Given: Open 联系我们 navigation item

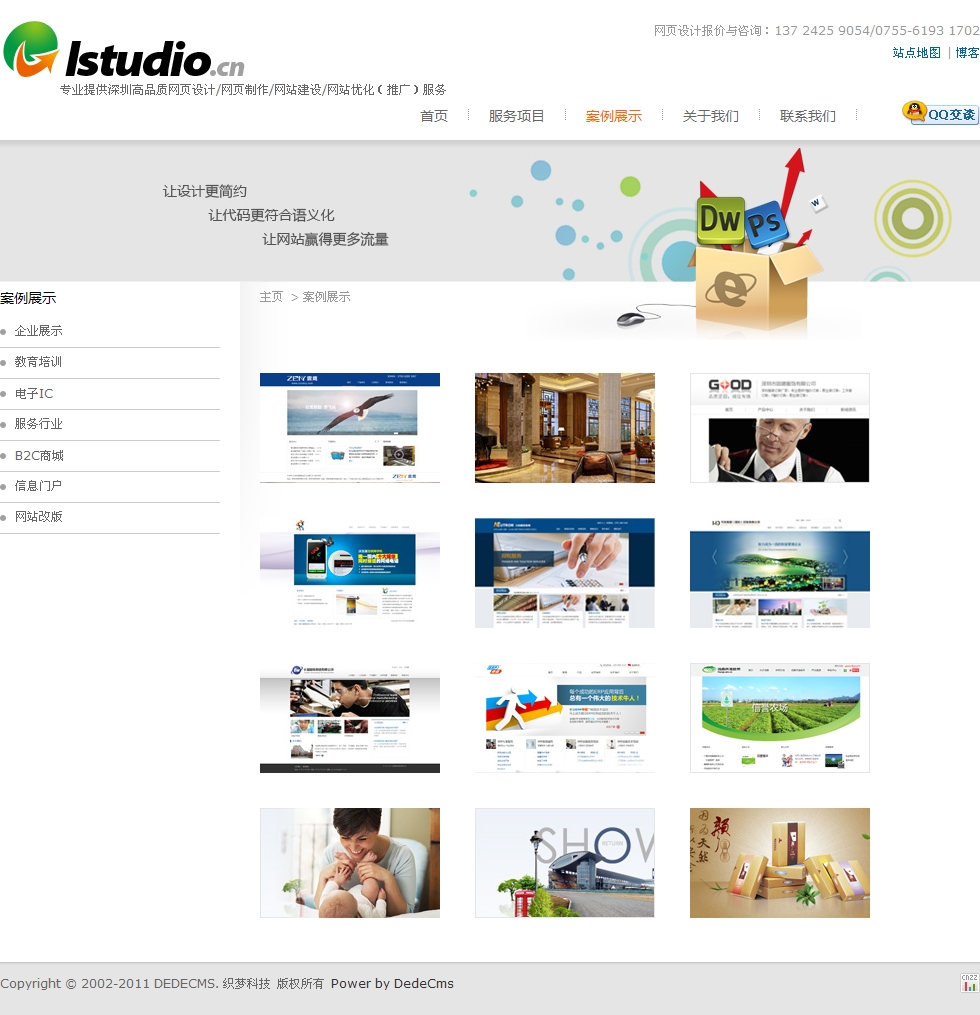Looking at the screenshot, I should [807, 116].
